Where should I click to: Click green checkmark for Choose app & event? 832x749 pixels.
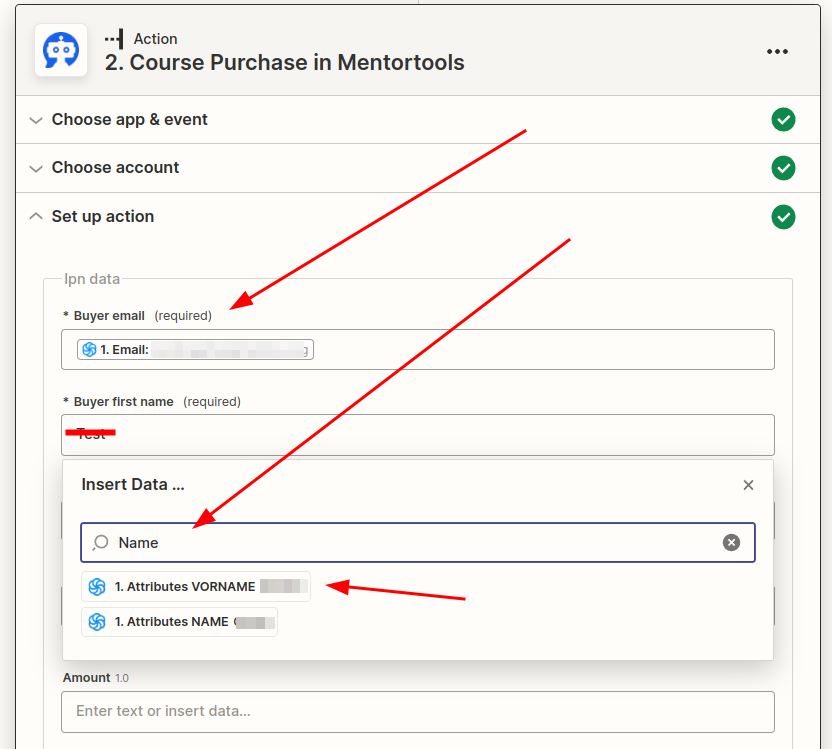[783, 119]
